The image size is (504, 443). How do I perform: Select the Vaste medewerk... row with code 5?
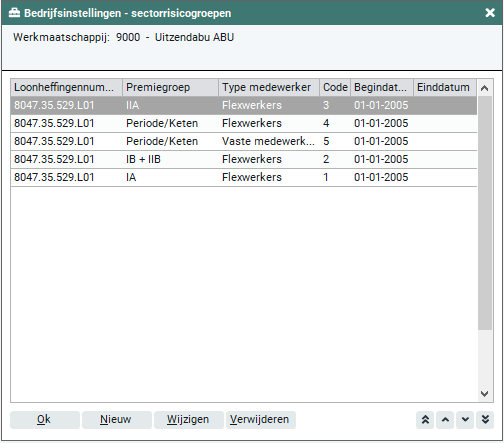point(244,141)
